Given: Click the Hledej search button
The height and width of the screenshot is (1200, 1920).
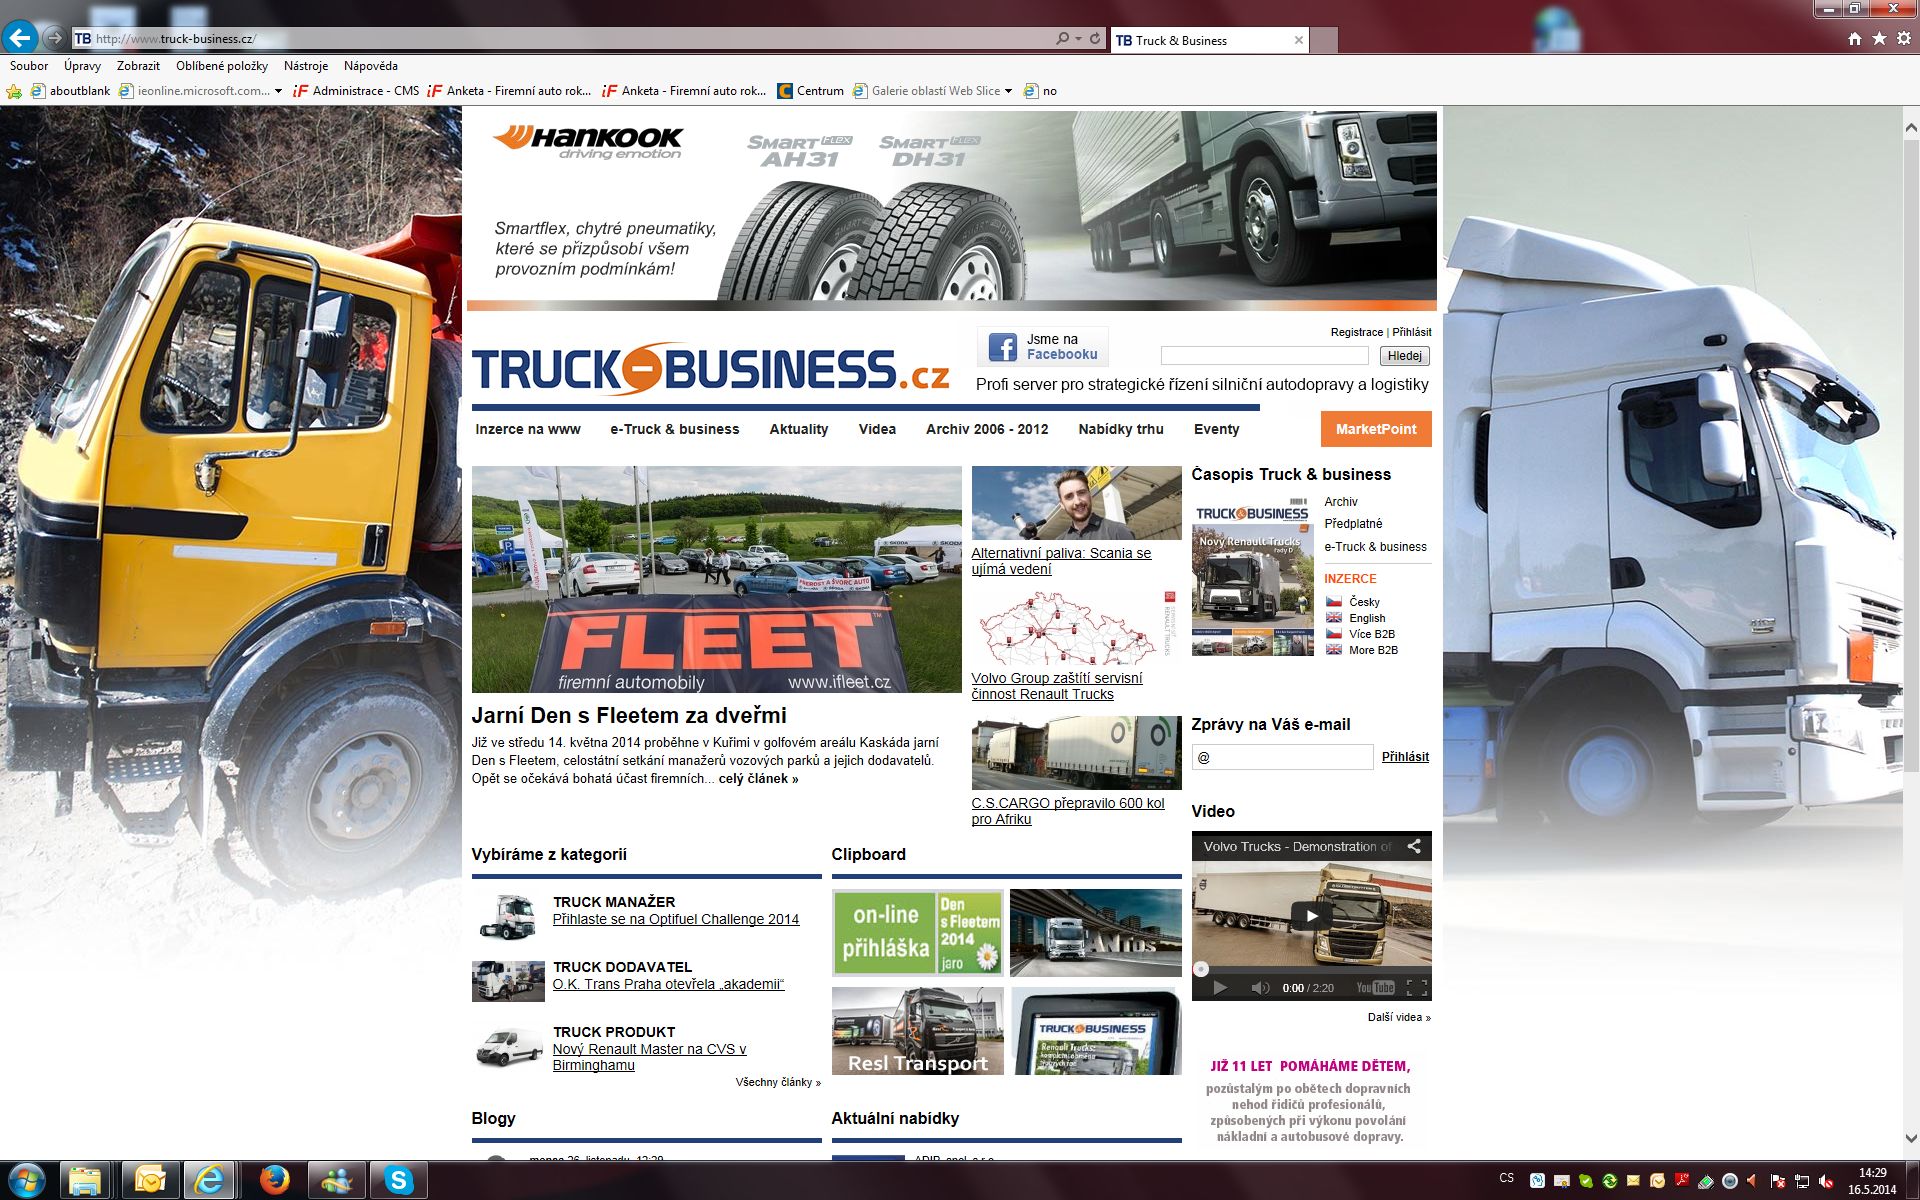Looking at the screenshot, I should [1404, 356].
